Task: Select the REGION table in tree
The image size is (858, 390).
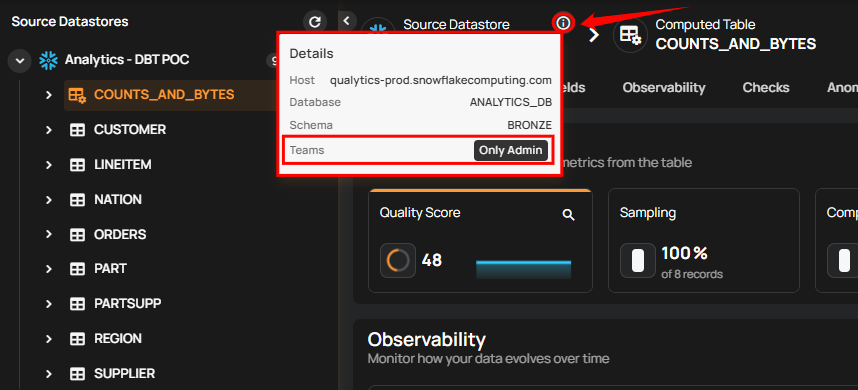Action: pyautogui.click(x=118, y=339)
